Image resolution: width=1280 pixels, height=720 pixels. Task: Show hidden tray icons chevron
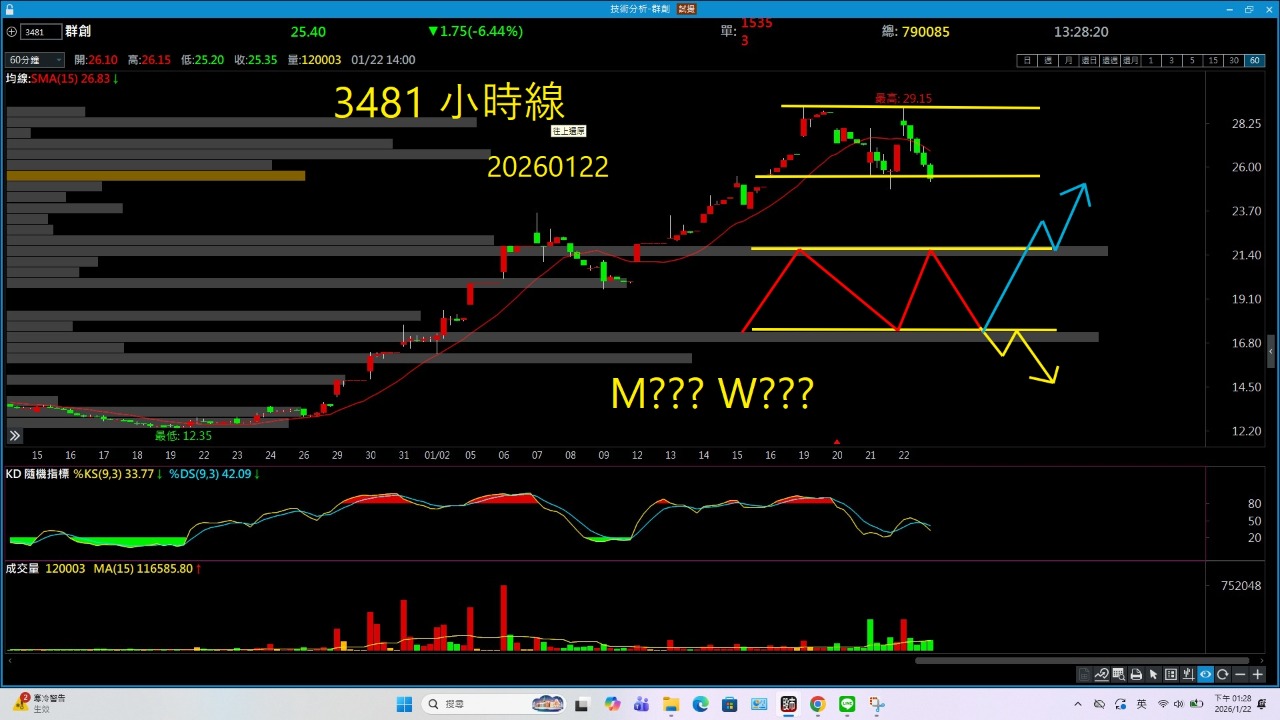click(x=1078, y=704)
